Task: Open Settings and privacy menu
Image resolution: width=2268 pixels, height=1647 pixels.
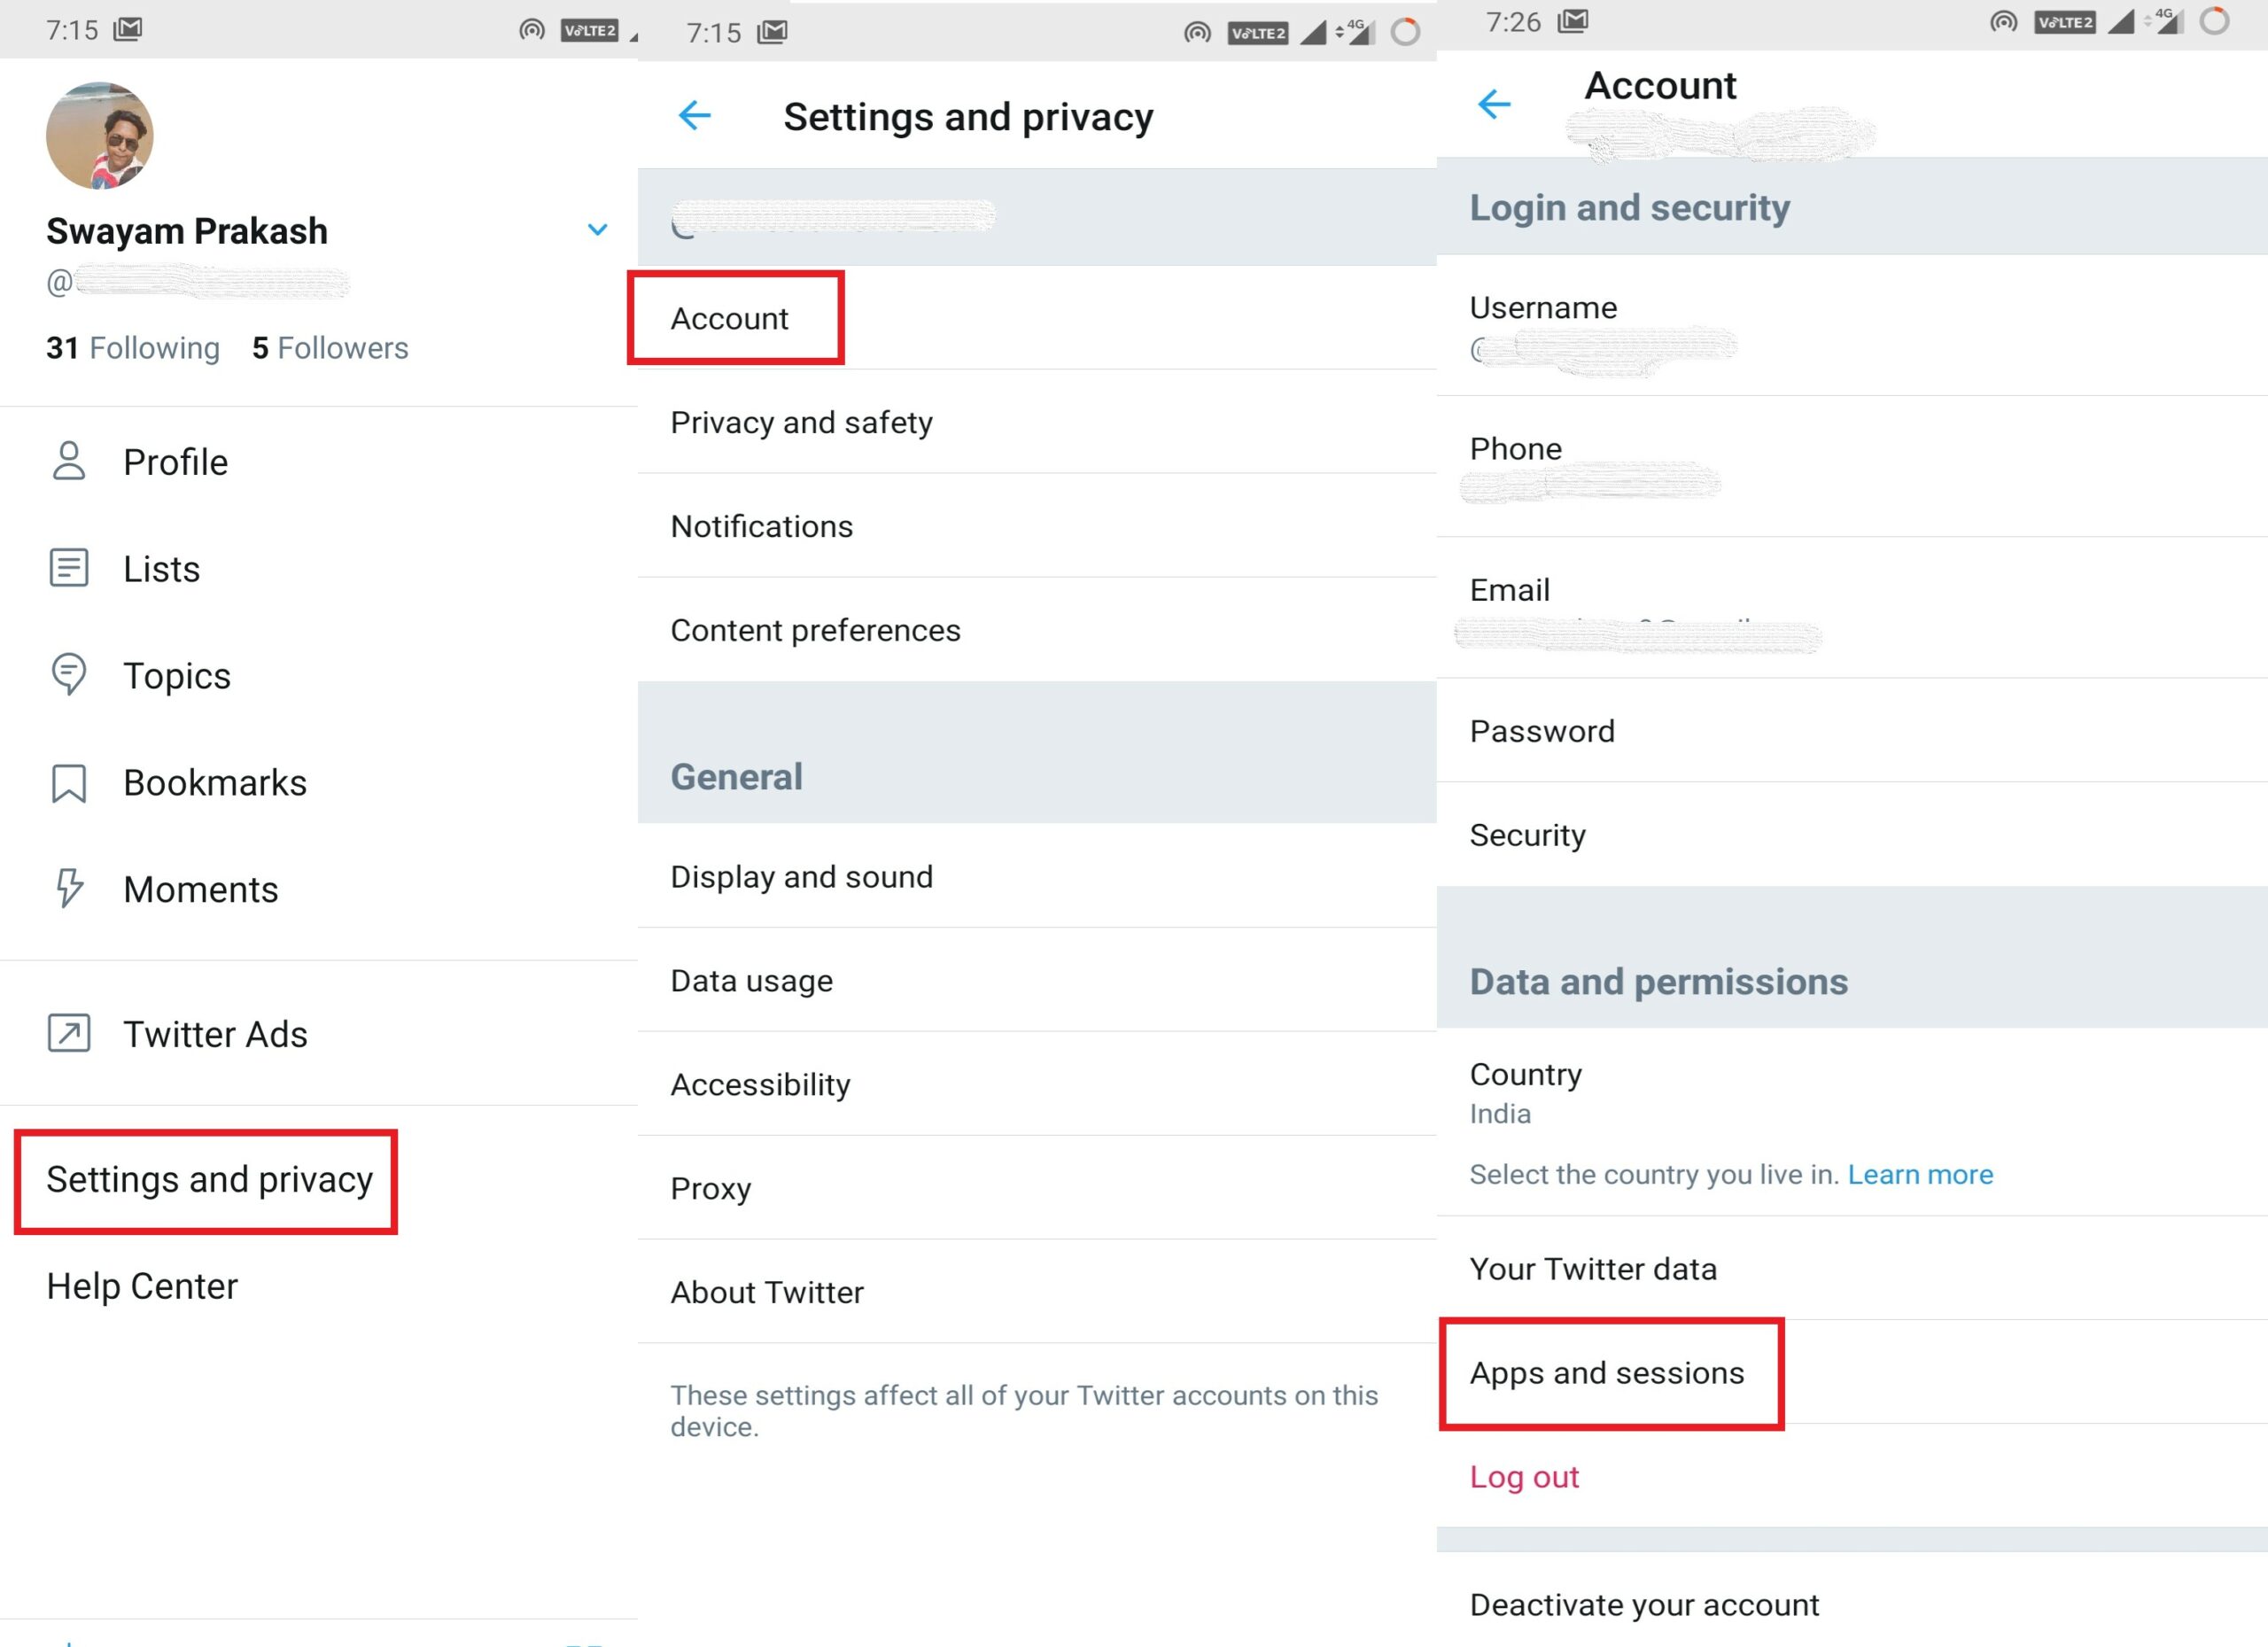Action: click(210, 1180)
